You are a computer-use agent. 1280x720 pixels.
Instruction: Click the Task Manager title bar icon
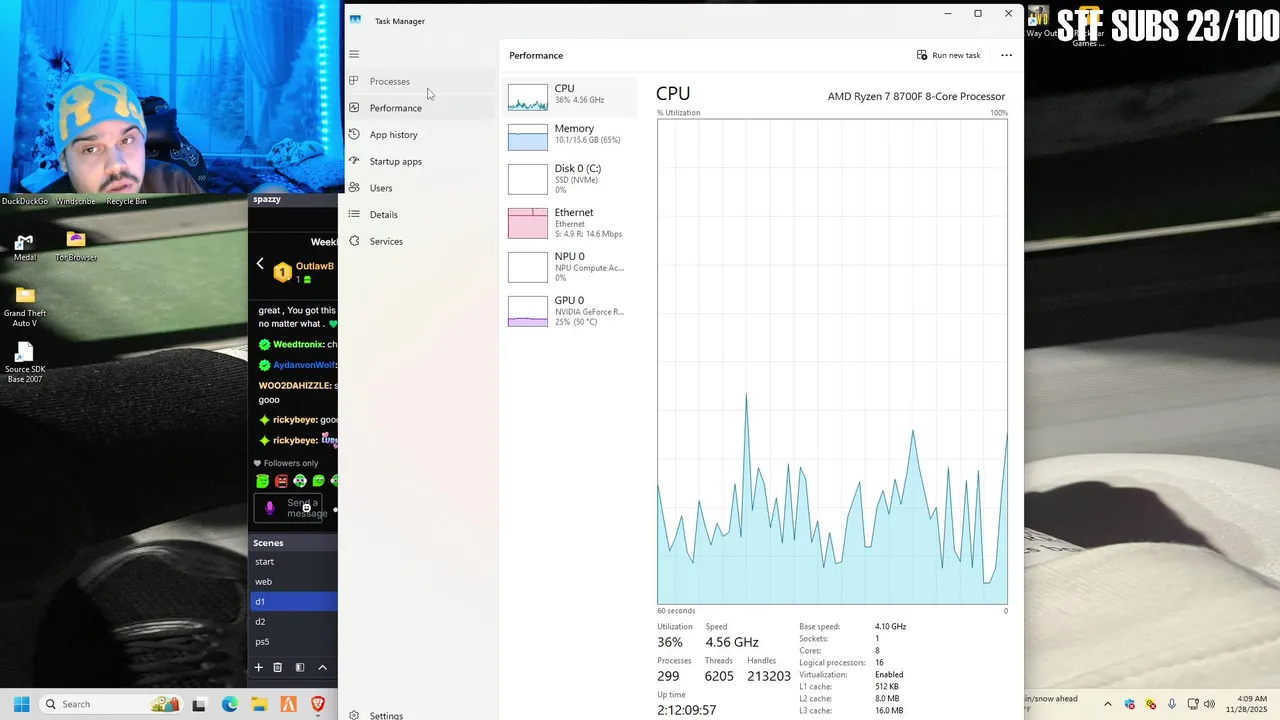click(x=355, y=20)
